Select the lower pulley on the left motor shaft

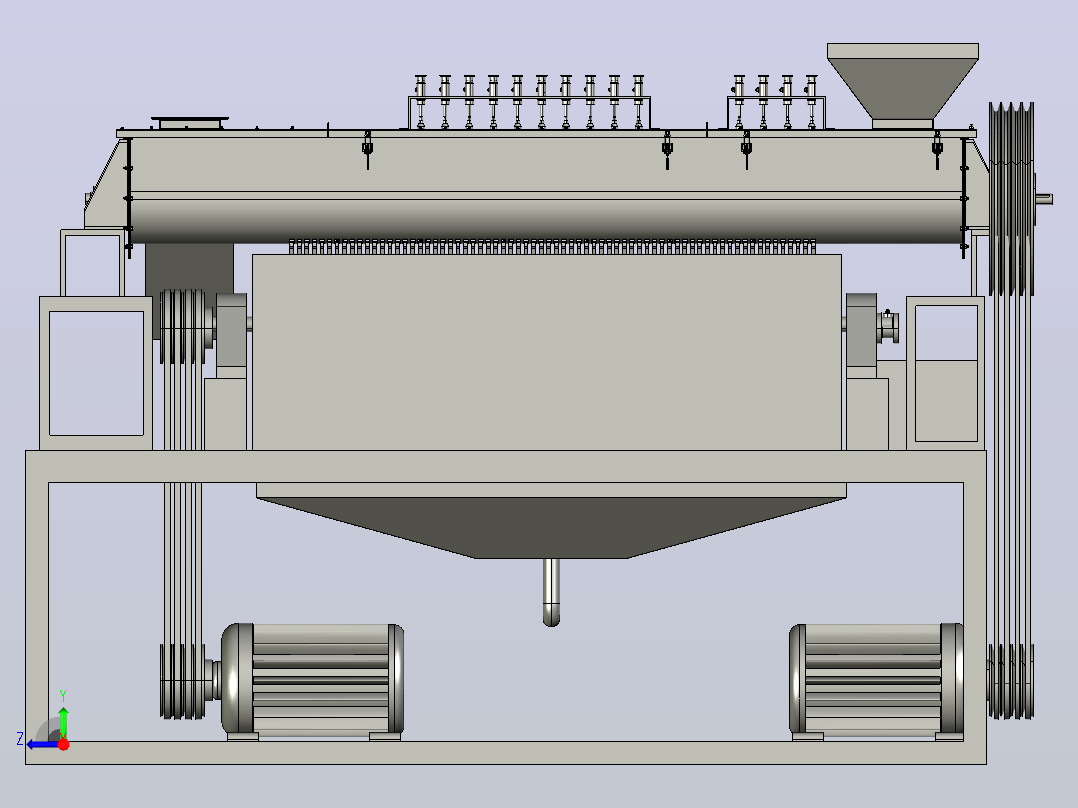tap(182, 681)
